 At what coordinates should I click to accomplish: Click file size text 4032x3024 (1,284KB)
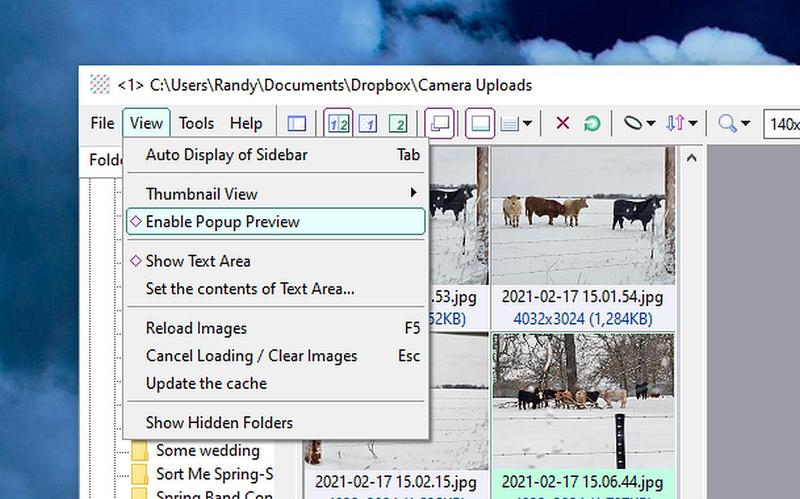point(583,319)
